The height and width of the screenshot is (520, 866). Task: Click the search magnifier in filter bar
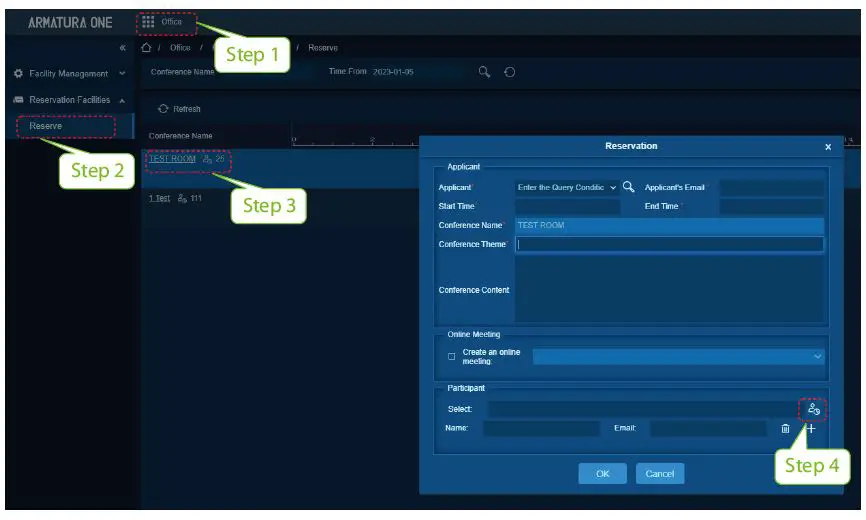pyautogui.click(x=484, y=72)
